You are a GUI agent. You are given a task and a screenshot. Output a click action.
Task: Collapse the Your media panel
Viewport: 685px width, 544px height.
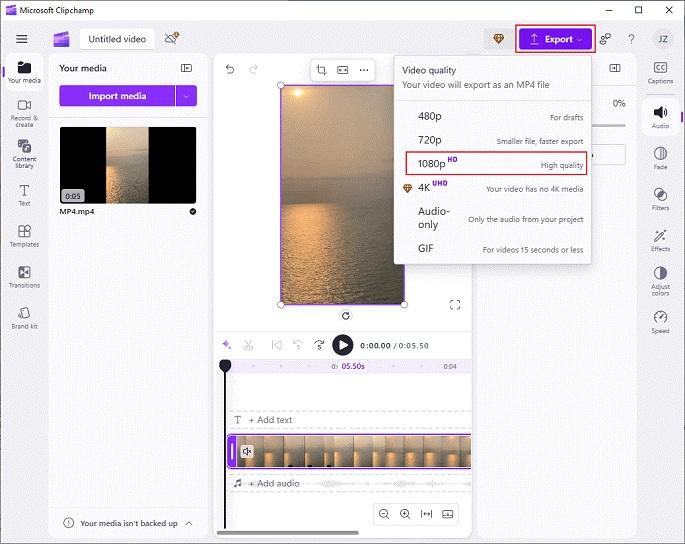point(186,68)
